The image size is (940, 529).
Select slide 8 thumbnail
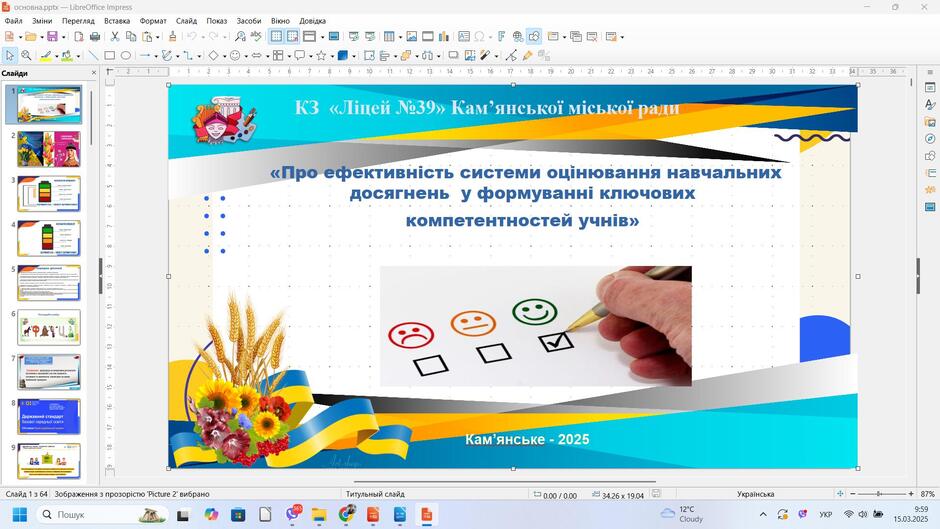(49, 417)
